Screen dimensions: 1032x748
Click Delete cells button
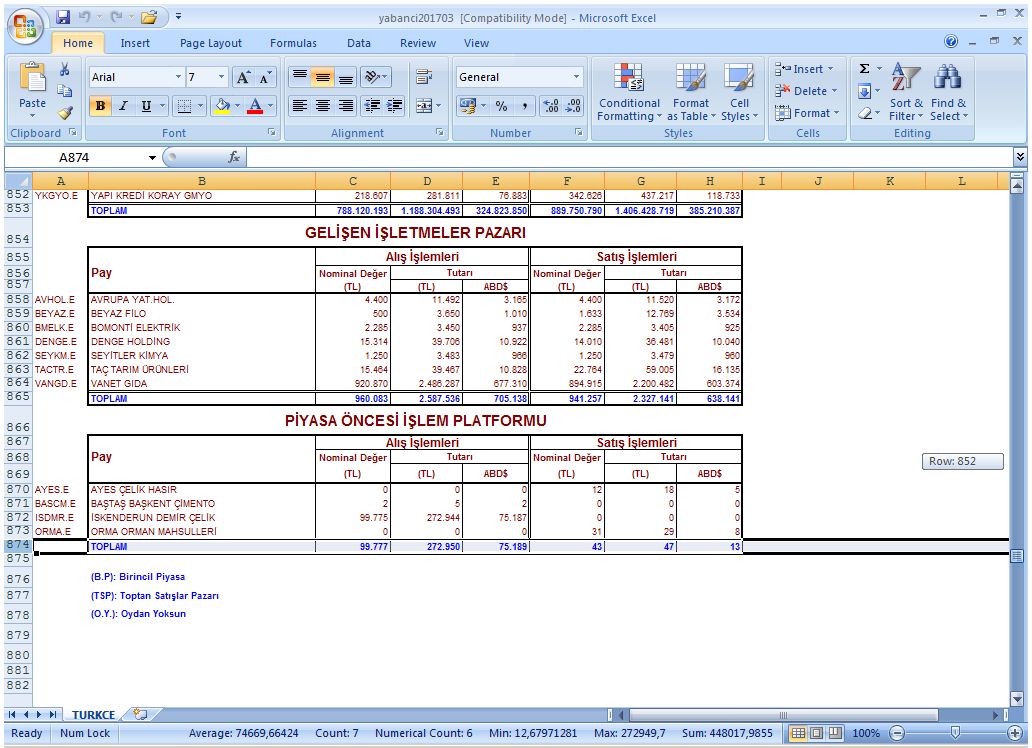[x=806, y=91]
